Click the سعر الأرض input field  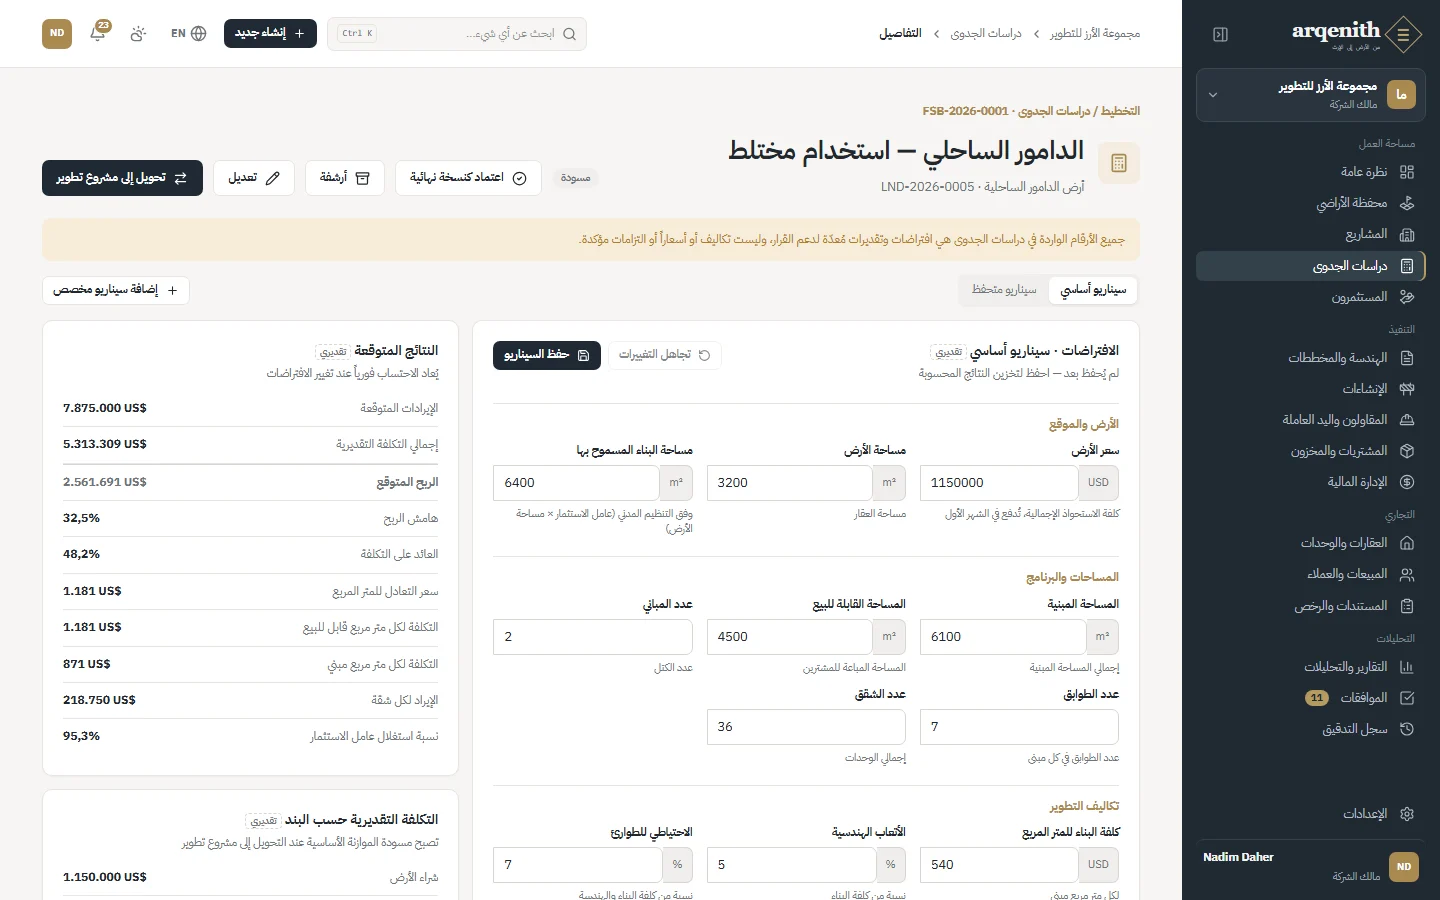pyautogui.click(x=999, y=483)
